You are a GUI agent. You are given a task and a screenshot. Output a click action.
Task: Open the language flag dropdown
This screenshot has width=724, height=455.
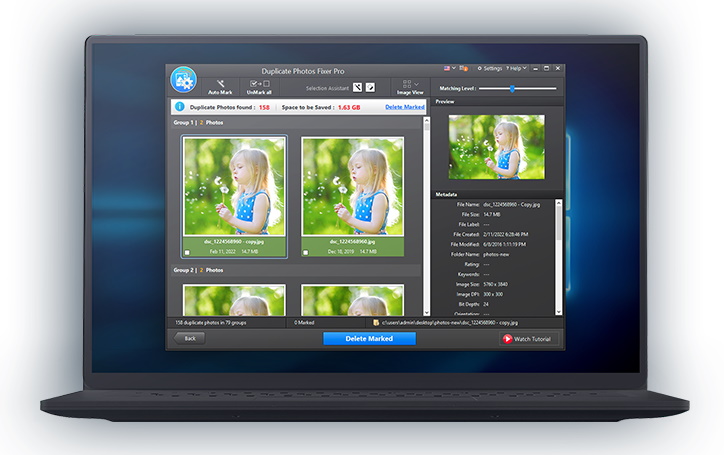(450, 69)
